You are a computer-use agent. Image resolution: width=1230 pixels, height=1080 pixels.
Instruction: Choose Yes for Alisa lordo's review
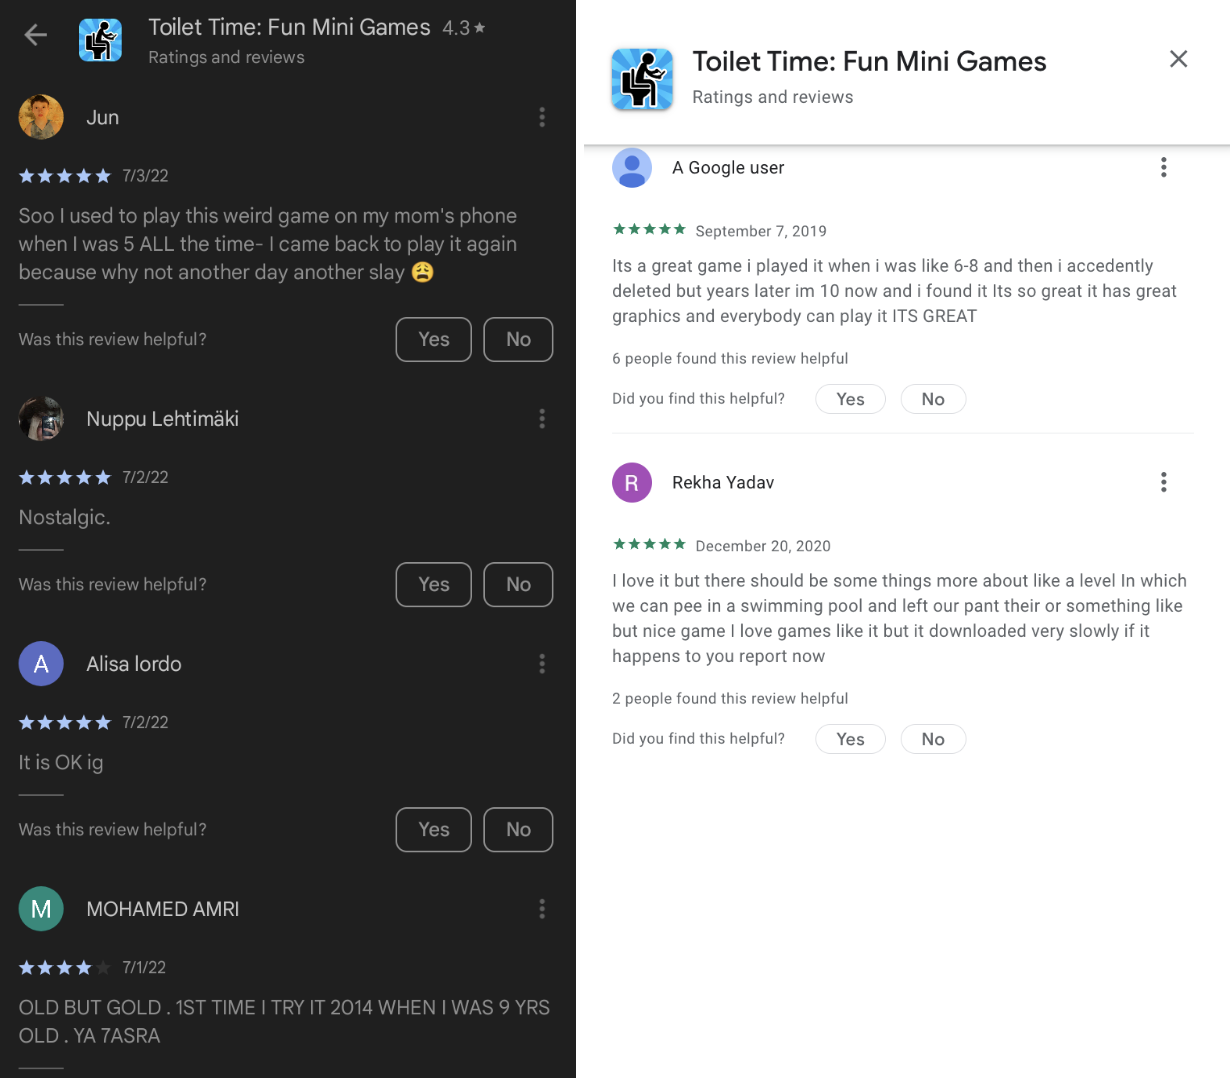434,829
